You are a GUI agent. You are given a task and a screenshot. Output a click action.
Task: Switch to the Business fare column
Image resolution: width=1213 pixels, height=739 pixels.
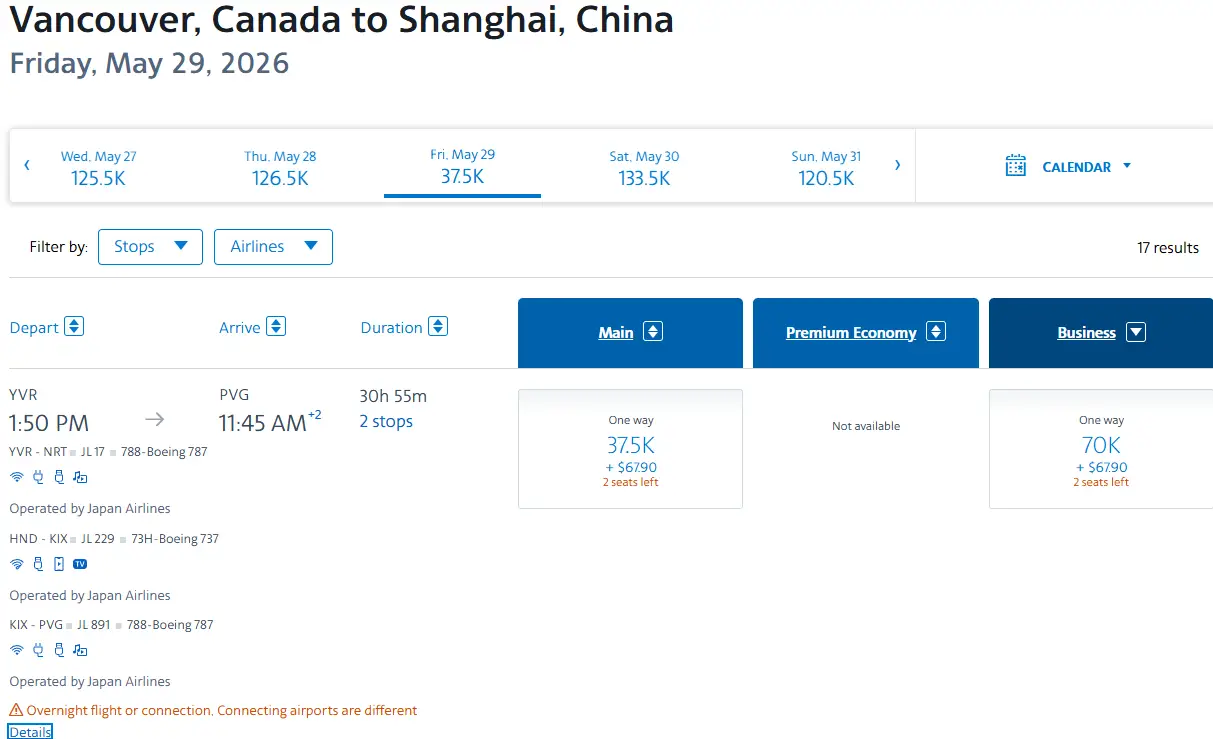coord(1100,333)
